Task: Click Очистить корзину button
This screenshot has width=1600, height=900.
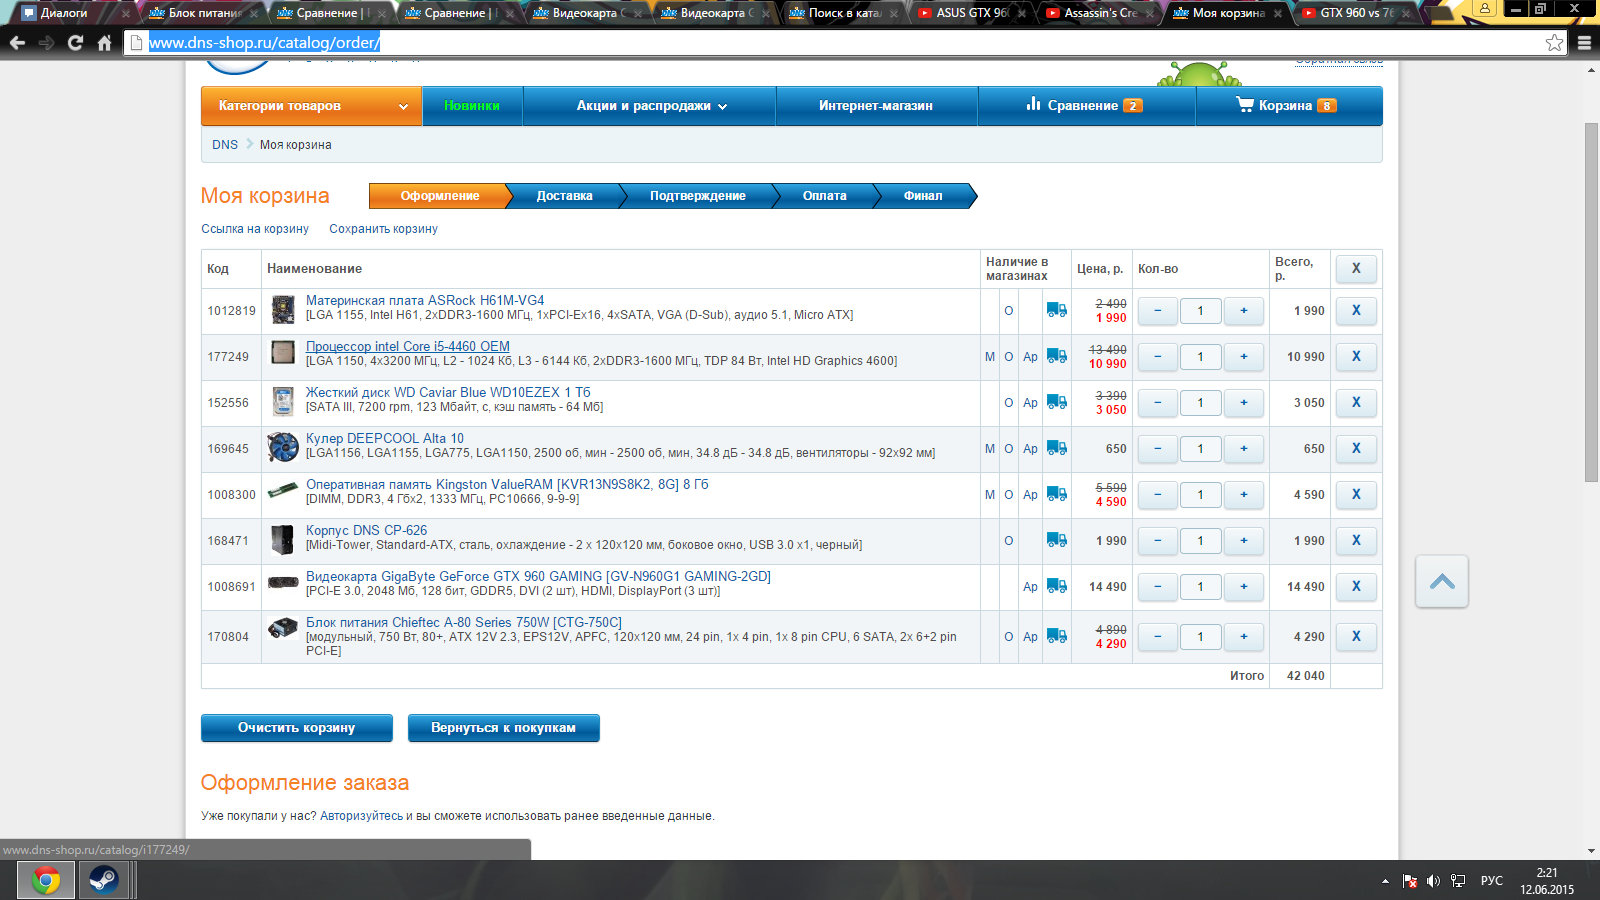Action: click(x=297, y=728)
